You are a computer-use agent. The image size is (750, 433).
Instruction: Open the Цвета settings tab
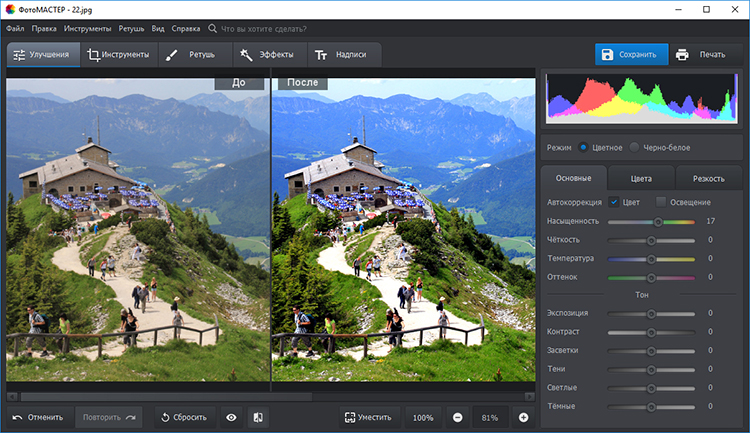pos(641,178)
